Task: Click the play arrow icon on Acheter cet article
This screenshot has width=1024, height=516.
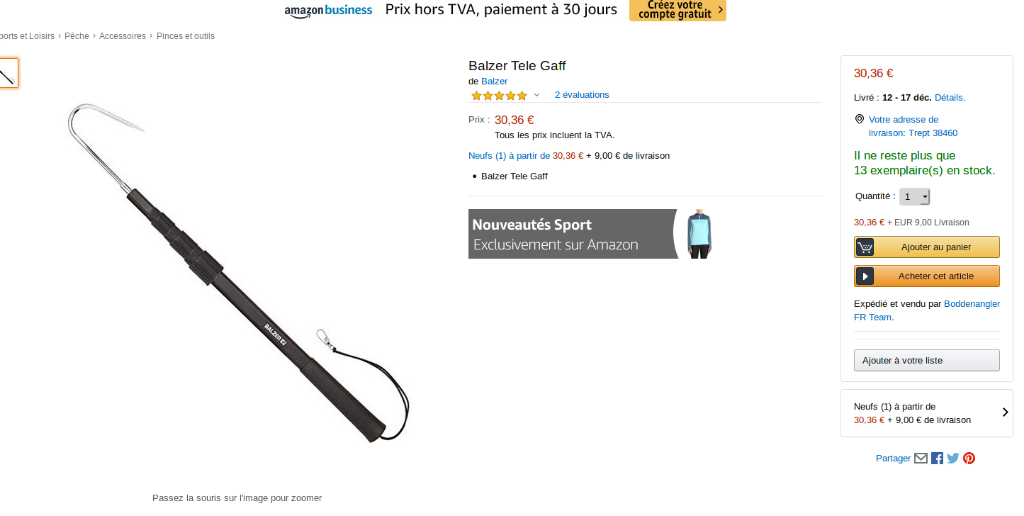Action: tap(865, 276)
